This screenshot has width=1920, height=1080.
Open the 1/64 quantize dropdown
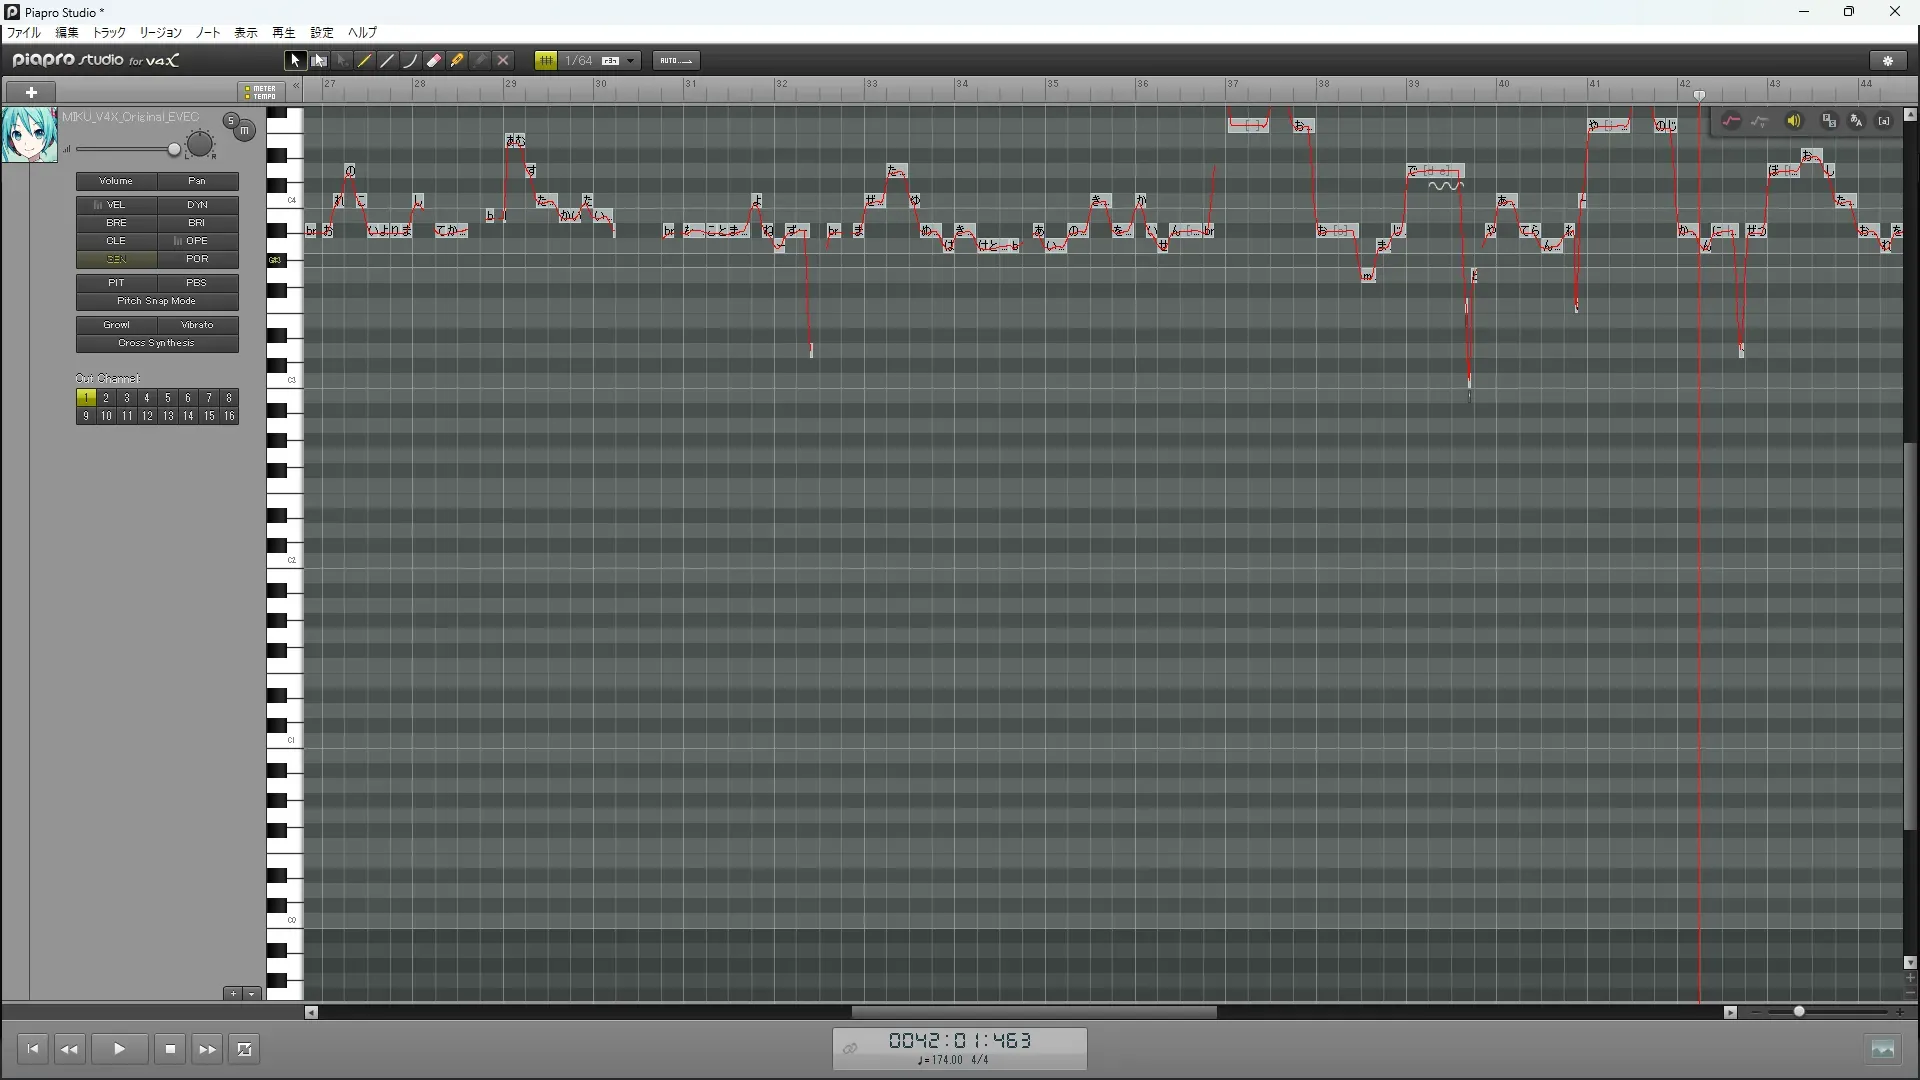tap(630, 61)
